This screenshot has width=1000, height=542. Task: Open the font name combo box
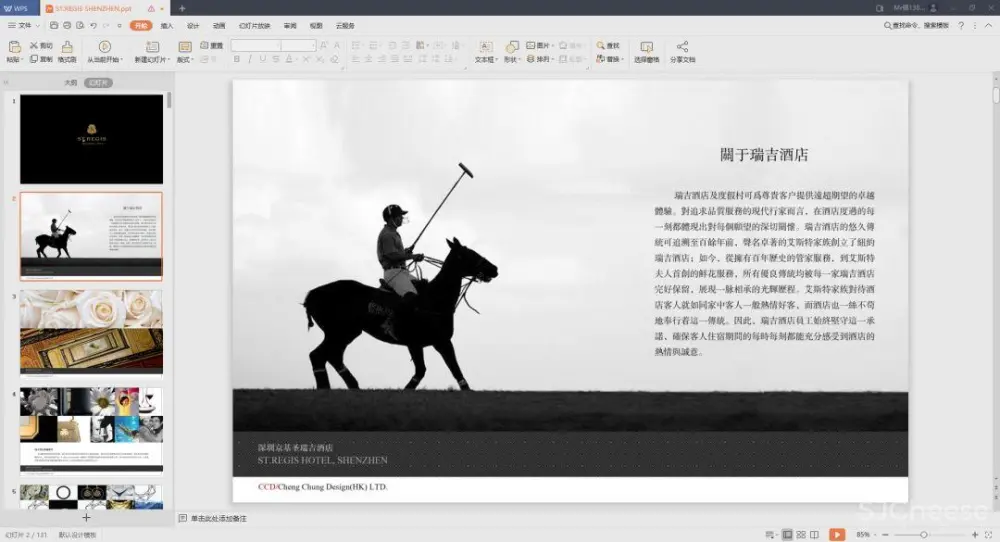(x=256, y=45)
